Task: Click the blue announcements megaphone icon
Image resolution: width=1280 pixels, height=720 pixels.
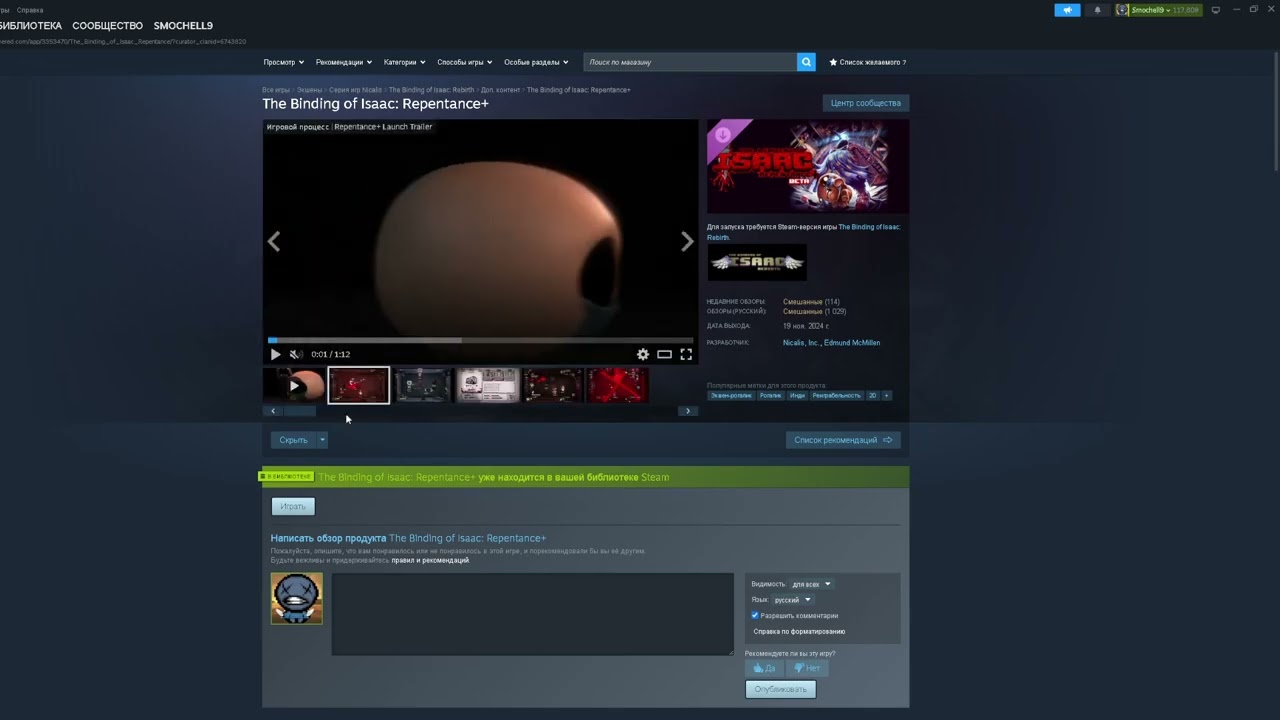Action: [x=1067, y=10]
